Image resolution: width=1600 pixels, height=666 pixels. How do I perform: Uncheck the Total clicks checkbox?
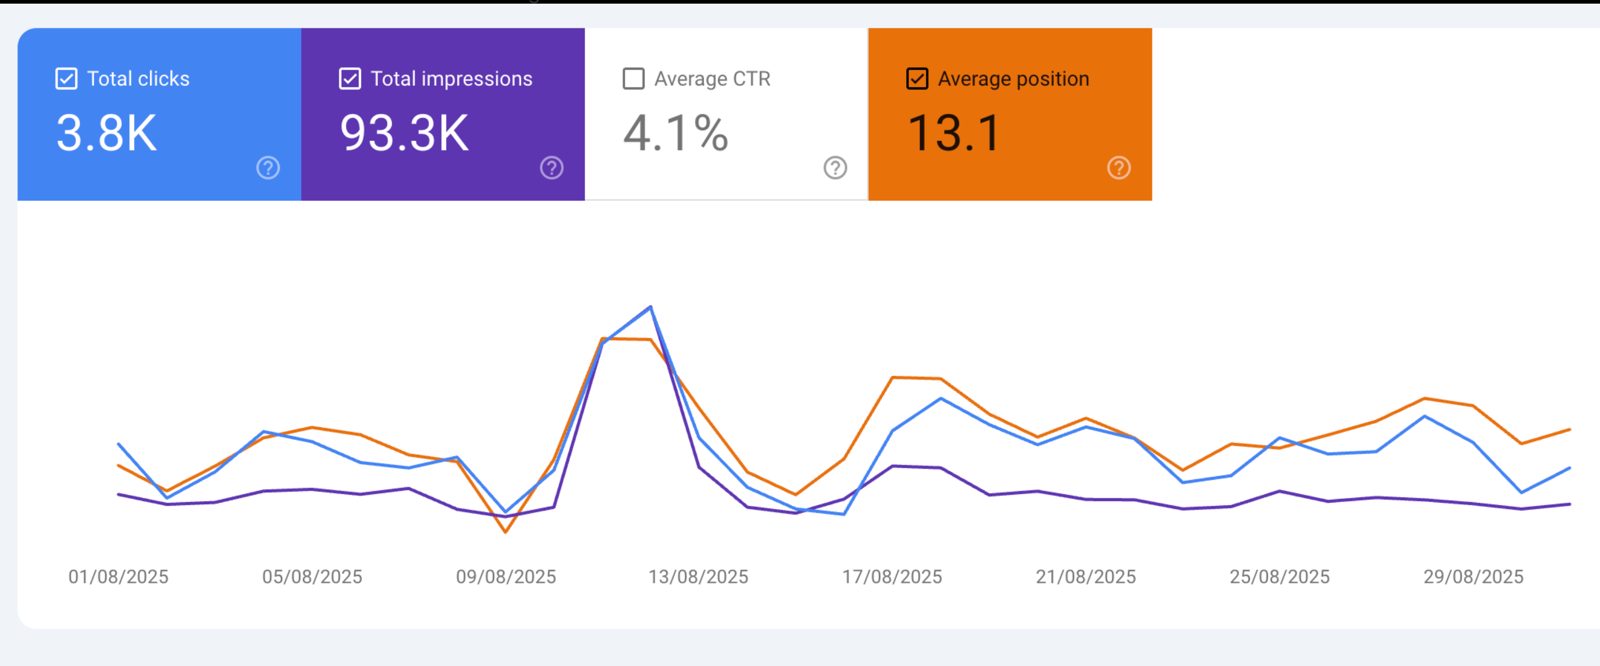pyautogui.click(x=66, y=79)
